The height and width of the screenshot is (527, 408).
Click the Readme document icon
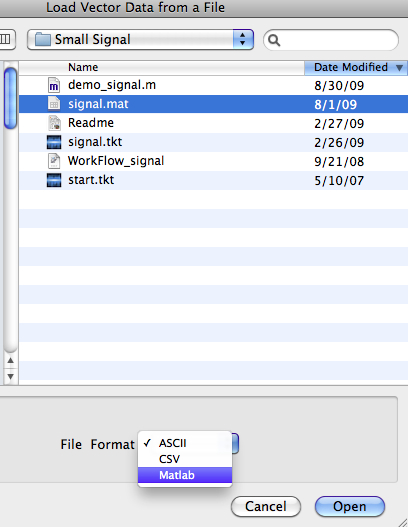coord(54,123)
